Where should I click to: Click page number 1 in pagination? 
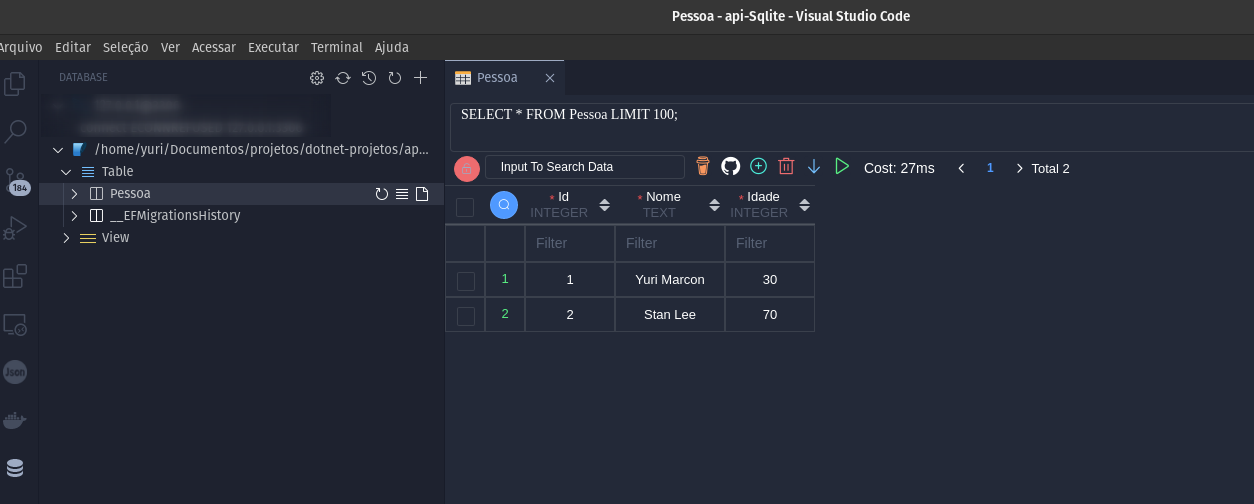click(990, 168)
